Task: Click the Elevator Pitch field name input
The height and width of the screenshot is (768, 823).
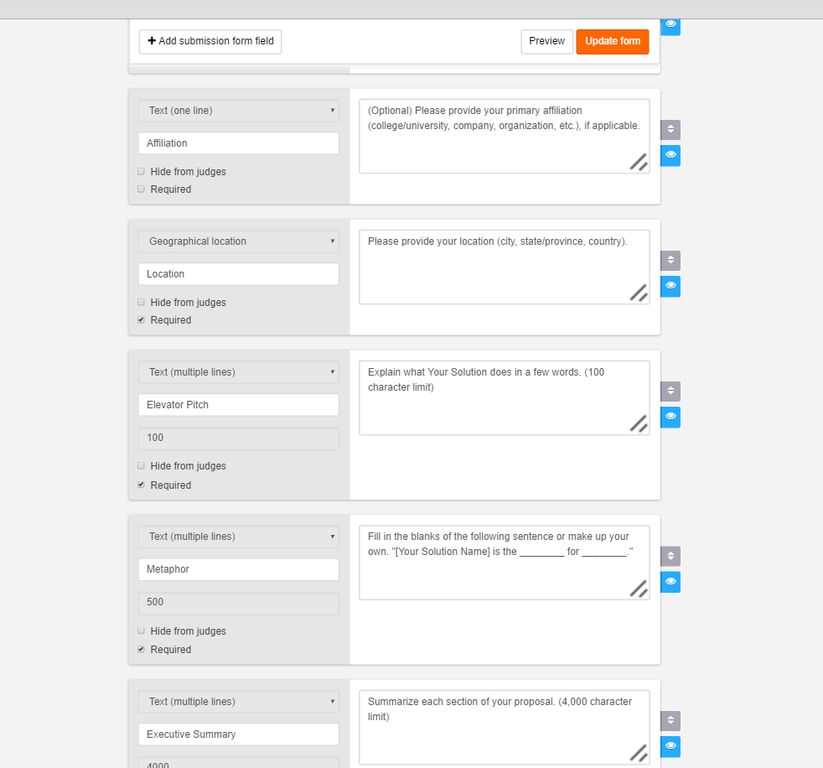Action: (238, 405)
